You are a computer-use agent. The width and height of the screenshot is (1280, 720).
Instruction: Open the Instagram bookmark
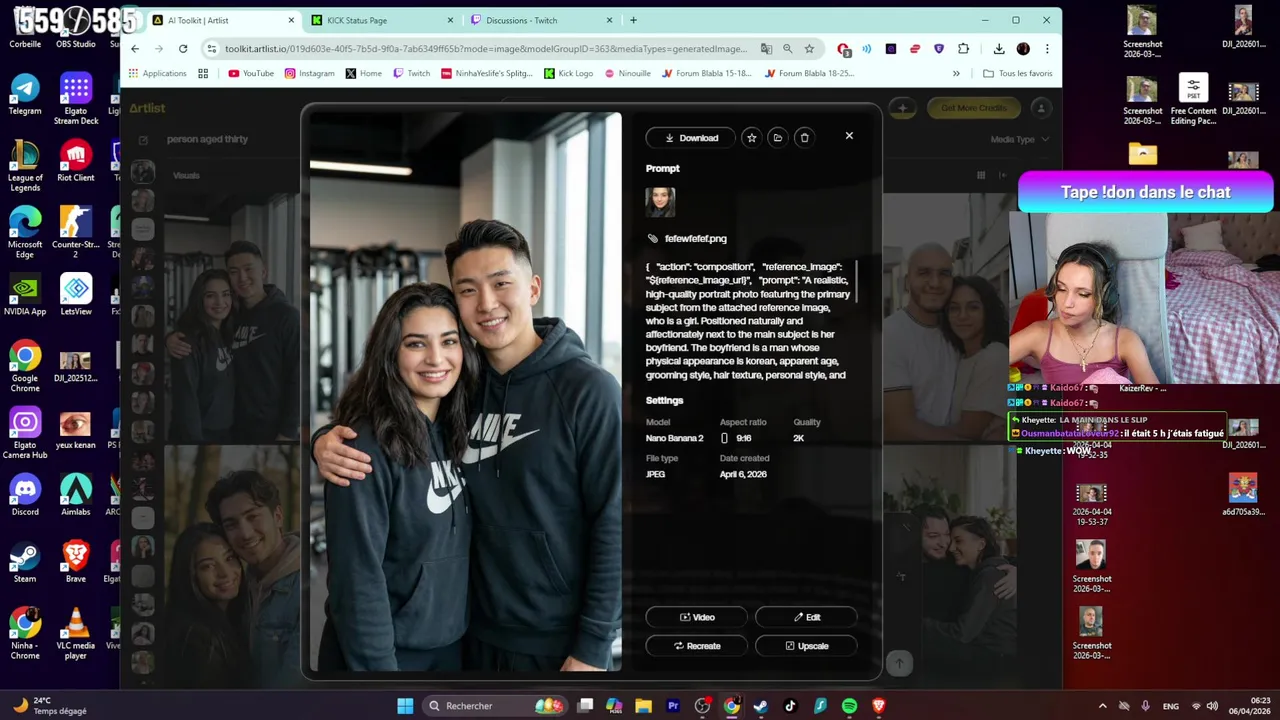[309, 73]
